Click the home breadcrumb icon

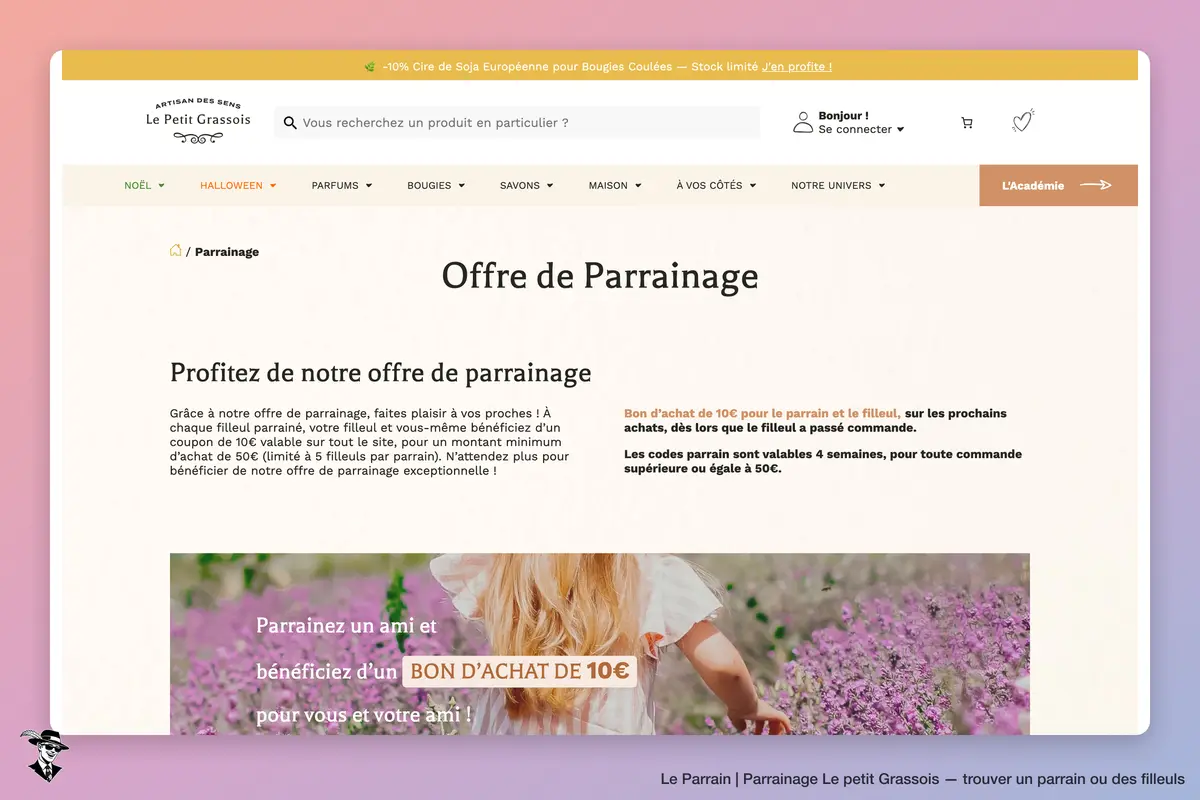[x=176, y=250]
